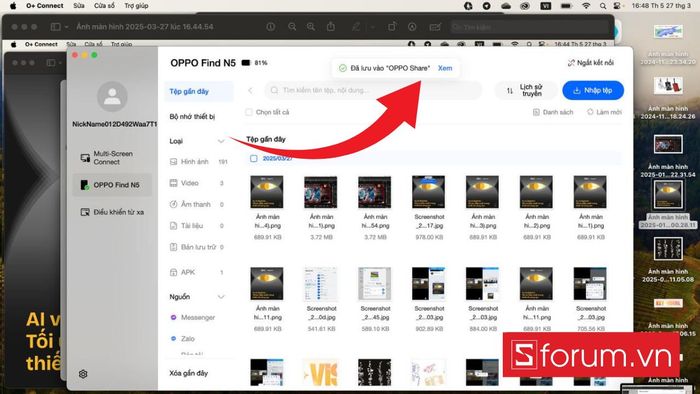
Task: Click the rotate icon in Preview toolbar
Action: (x=392, y=27)
